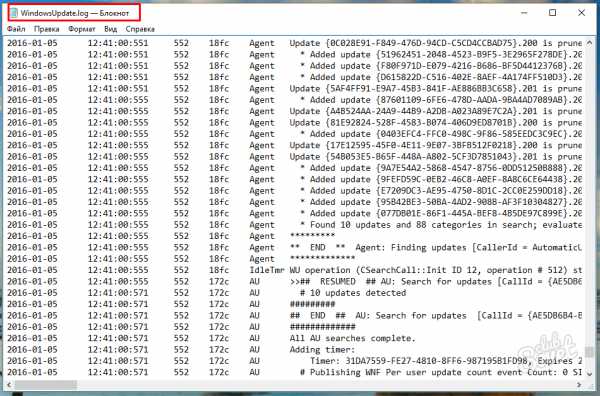The height and width of the screenshot is (396, 600).
Task: Open the Правка menu
Action: click(x=47, y=29)
